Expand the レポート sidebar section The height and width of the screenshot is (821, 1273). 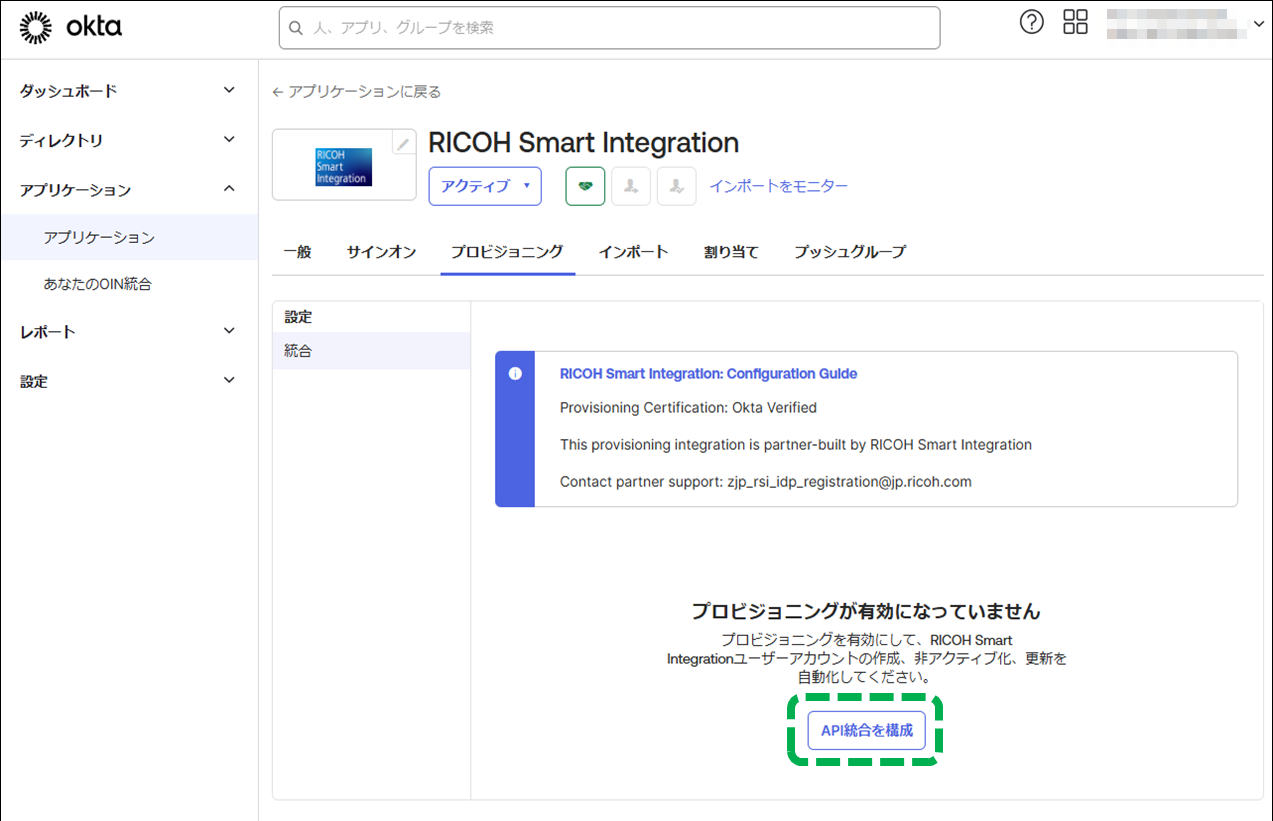coord(128,332)
